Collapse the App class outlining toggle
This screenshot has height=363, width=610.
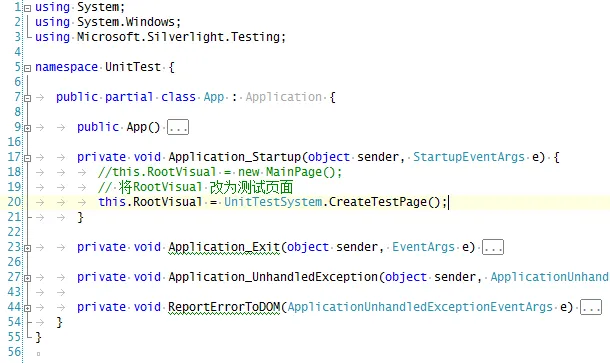[28, 98]
